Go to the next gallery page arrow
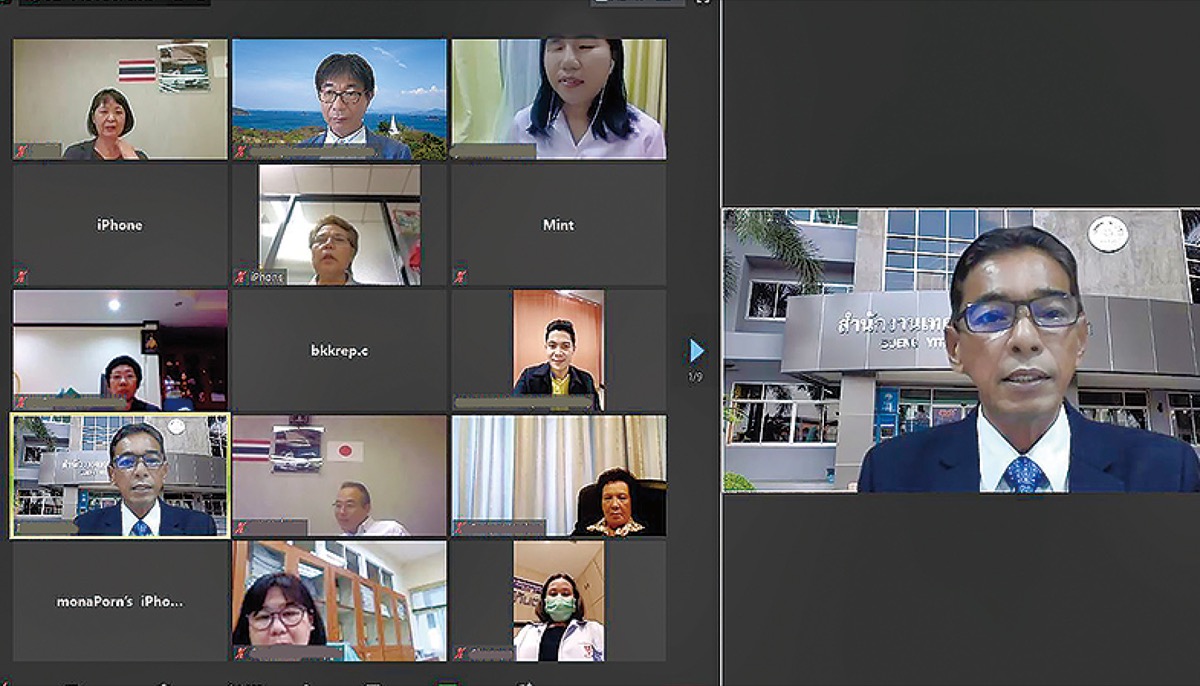 point(696,350)
